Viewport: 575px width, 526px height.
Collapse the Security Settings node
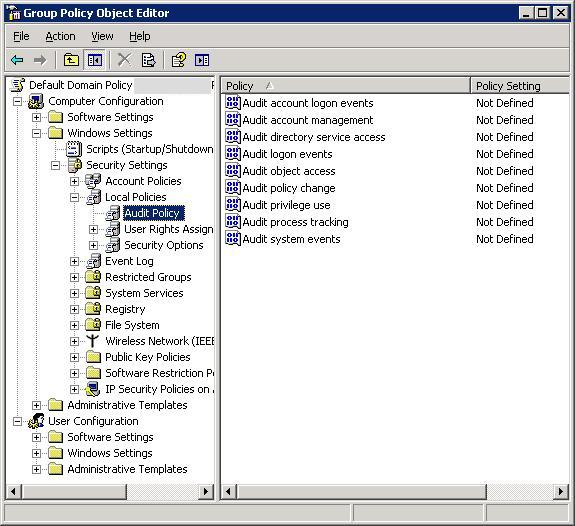(55, 165)
